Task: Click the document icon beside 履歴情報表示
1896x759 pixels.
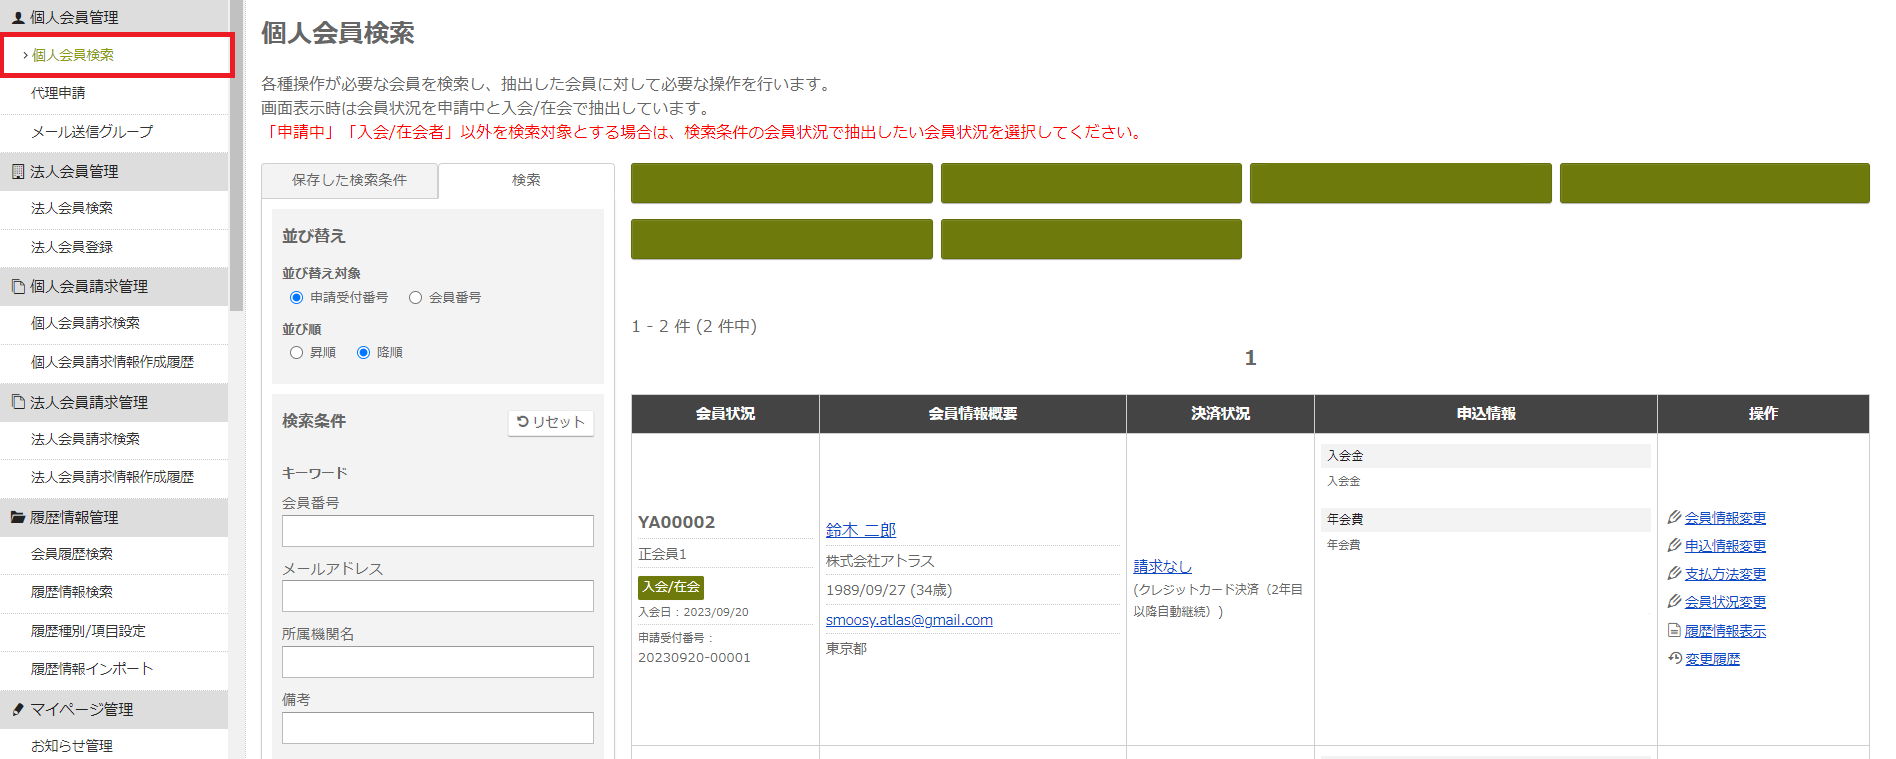Action: 1674,630
